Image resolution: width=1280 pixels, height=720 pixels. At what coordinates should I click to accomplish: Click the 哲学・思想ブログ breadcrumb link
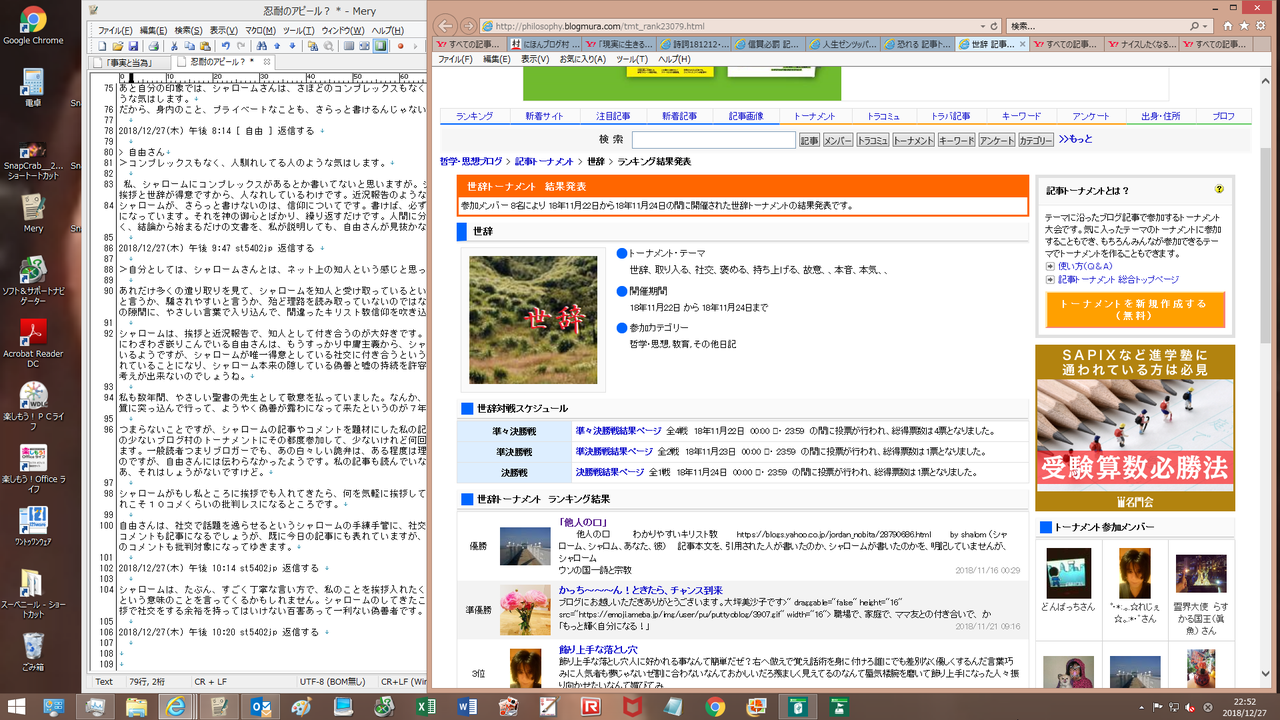(472, 161)
